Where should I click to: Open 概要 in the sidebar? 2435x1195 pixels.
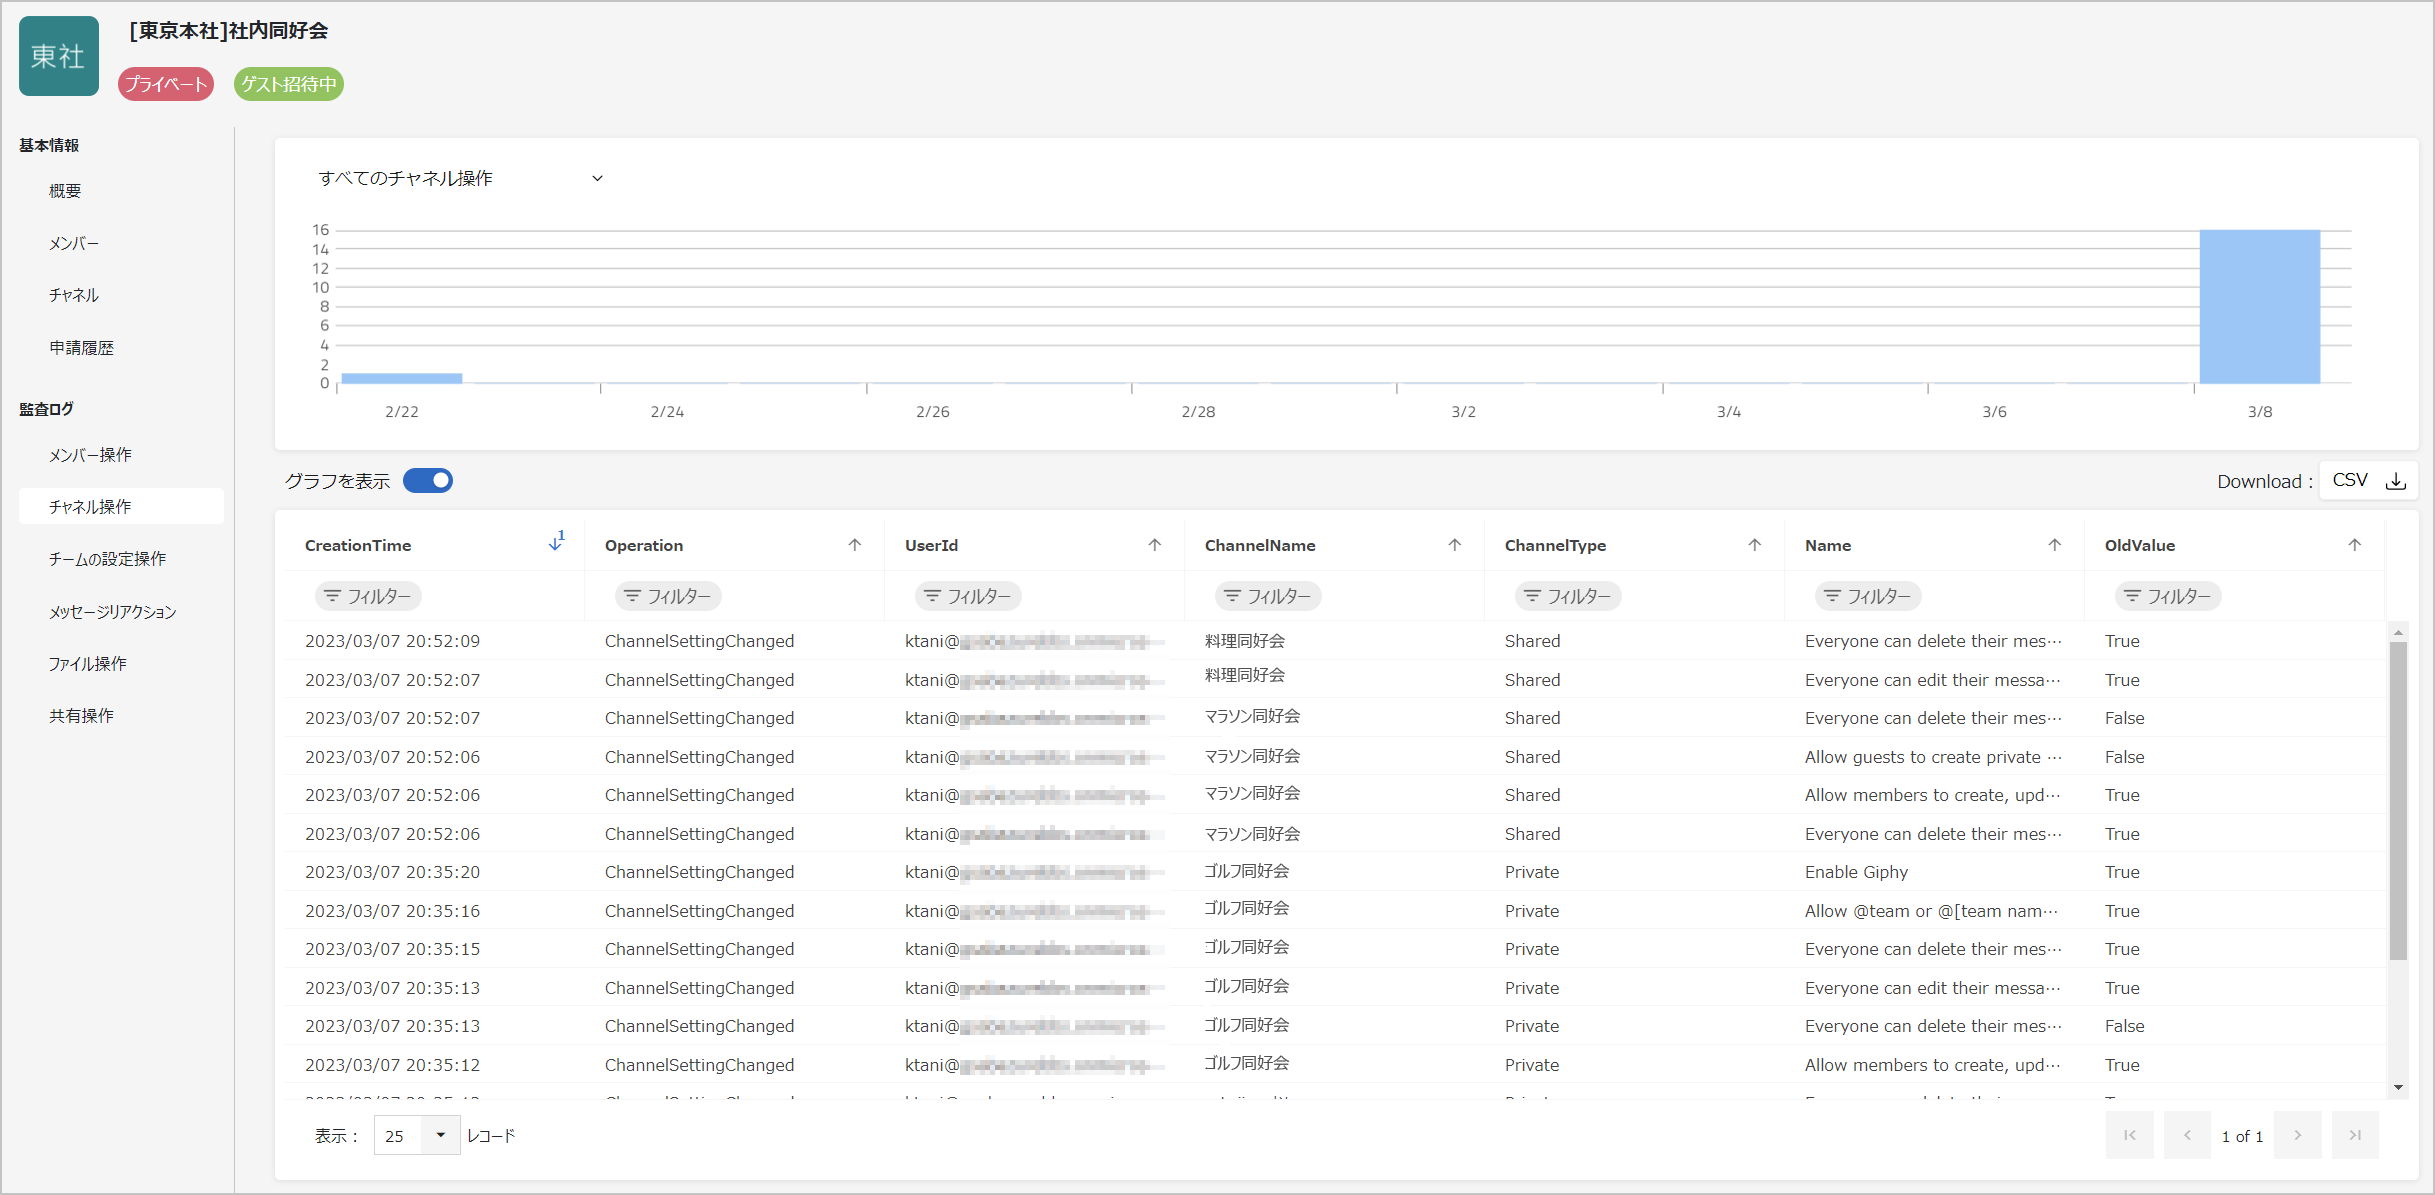point(65,190)
